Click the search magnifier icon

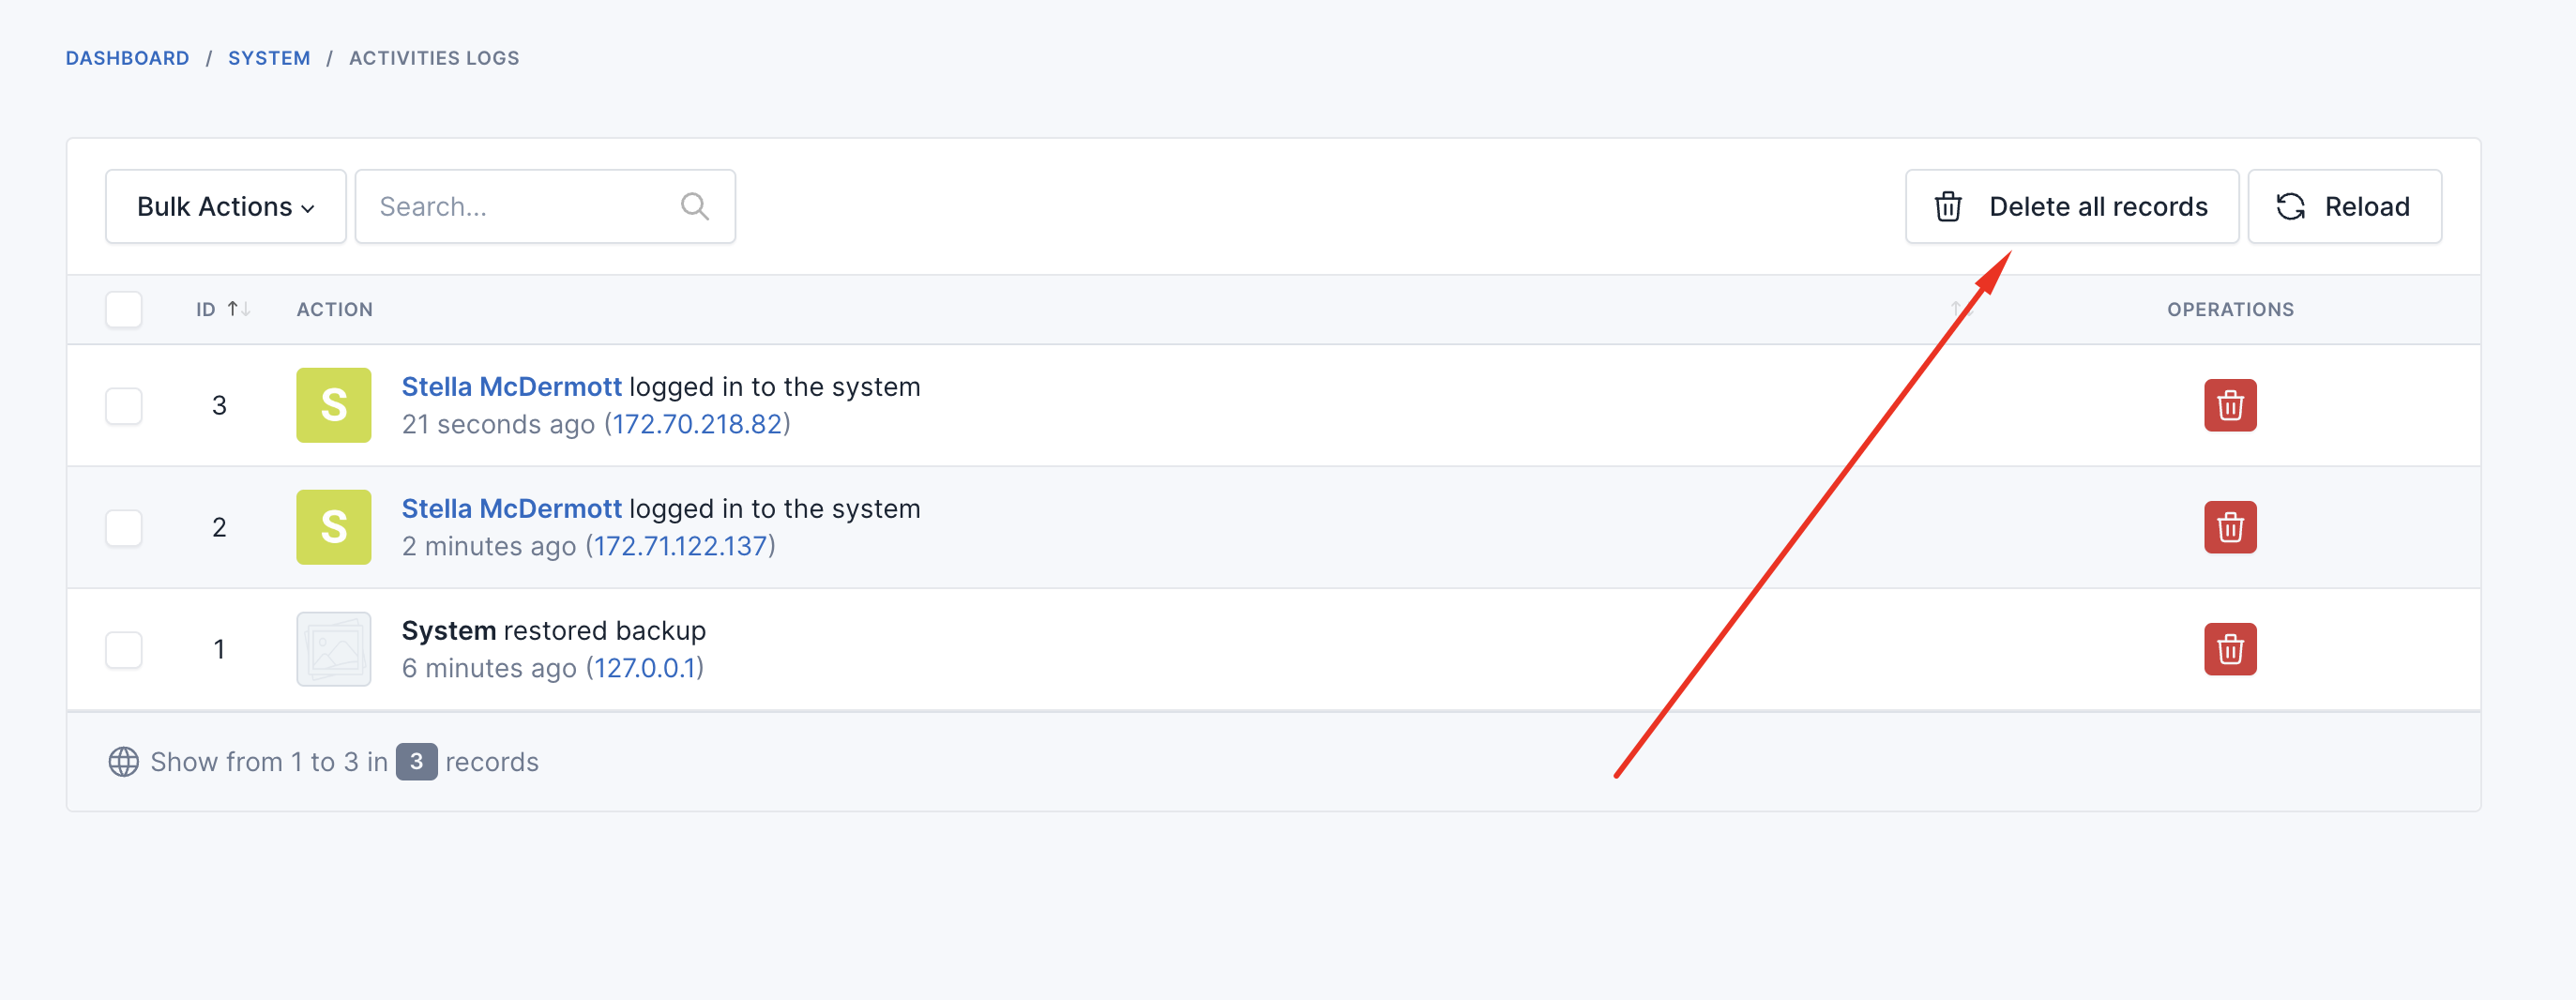coord(695,206)
